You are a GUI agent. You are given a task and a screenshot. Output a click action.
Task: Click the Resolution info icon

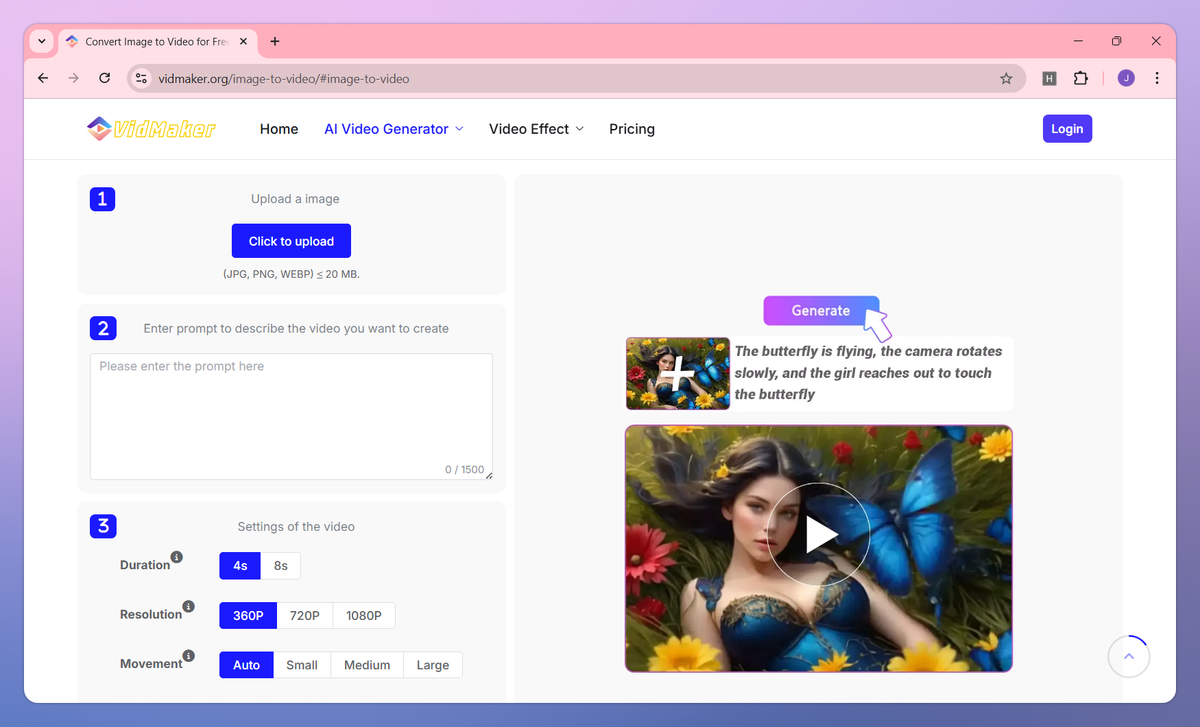coord(188,604)
